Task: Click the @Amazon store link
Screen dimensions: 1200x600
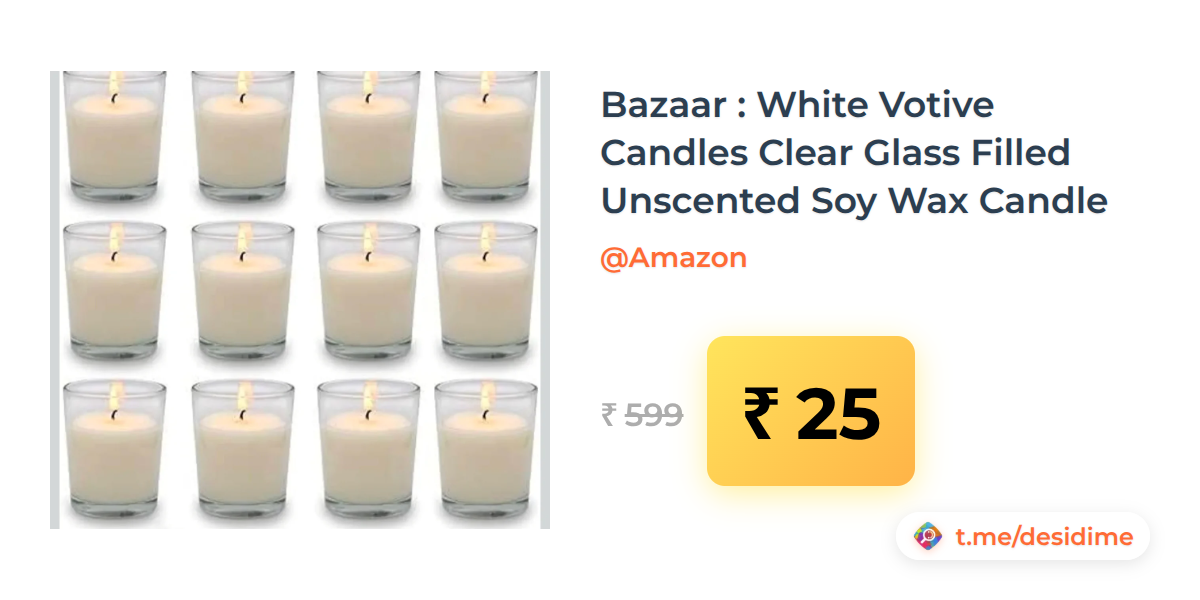Action: tap(673, 258)
